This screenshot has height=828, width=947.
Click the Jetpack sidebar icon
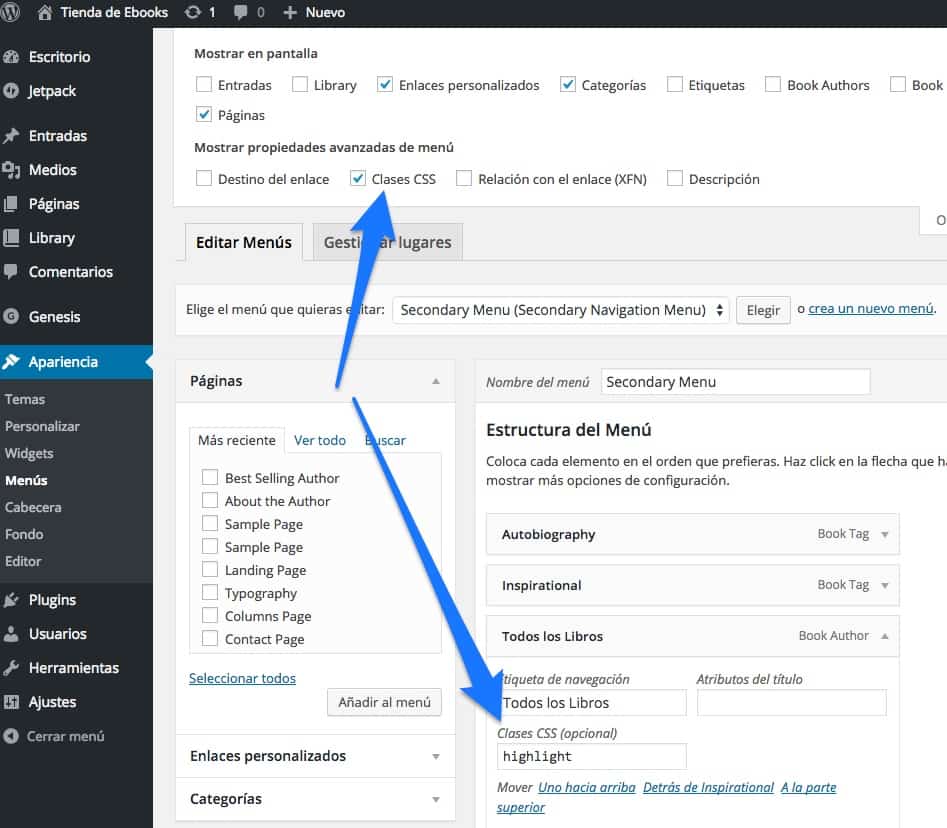click(11, 91)
